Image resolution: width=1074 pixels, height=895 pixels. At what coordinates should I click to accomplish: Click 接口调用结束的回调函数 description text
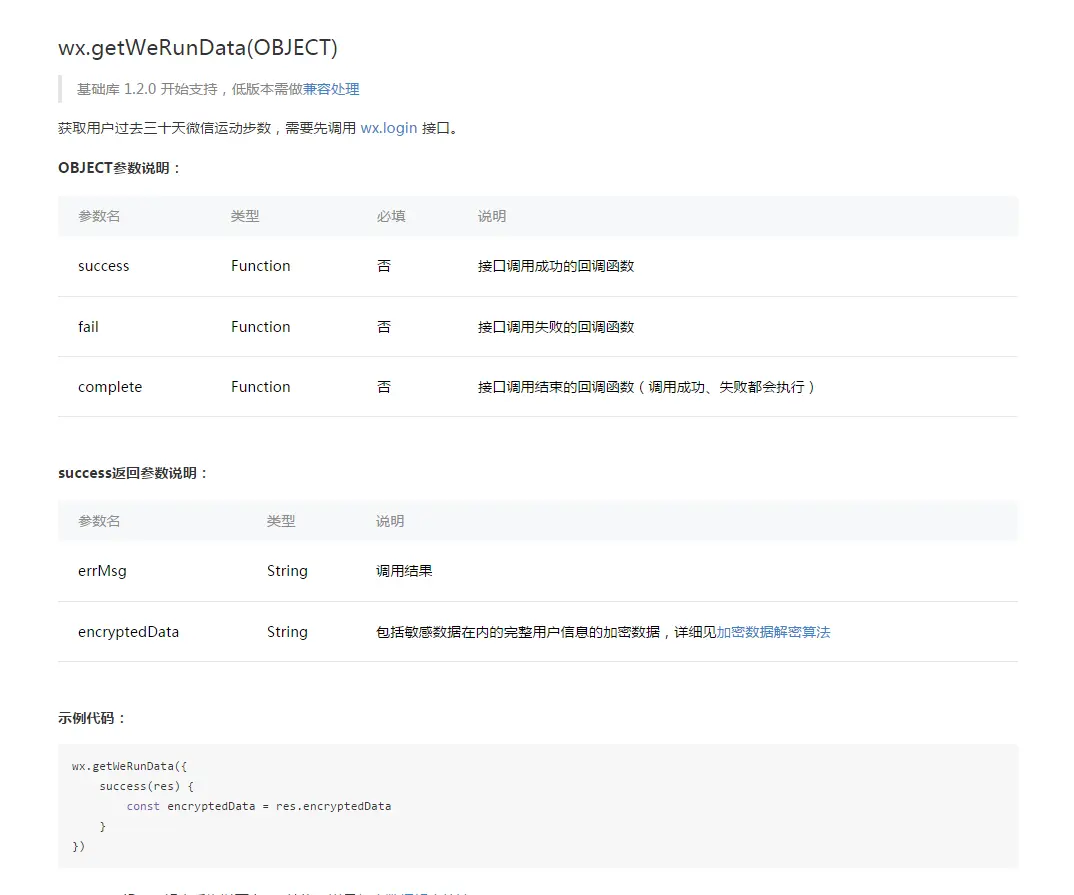[x=646, y=387]
